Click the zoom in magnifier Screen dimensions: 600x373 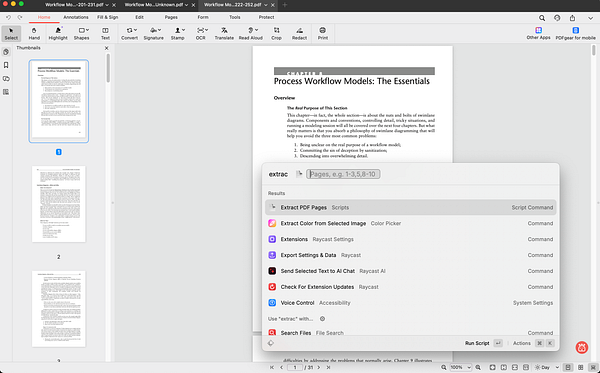click(x=478, y=367)
